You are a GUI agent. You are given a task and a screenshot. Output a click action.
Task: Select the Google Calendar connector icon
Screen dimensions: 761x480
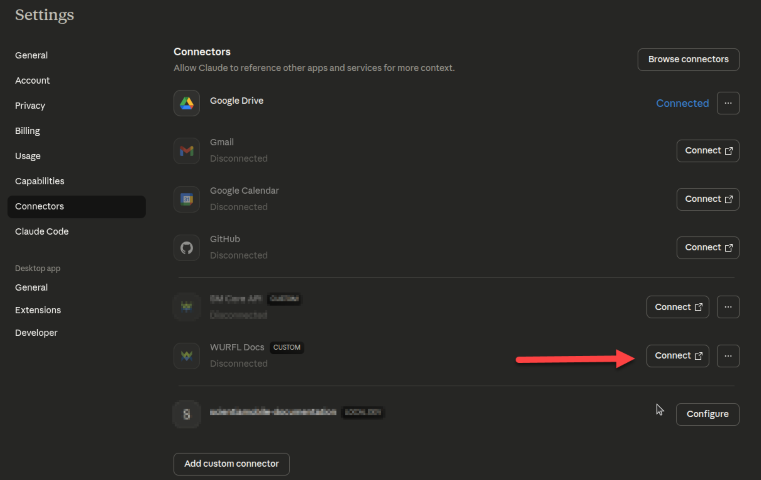pyautogui.click(x=186, y=199)
